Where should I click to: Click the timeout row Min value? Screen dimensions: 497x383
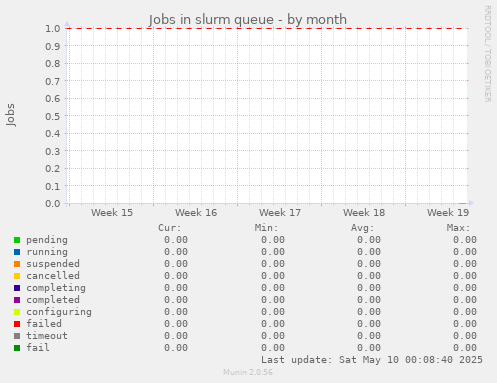point(273,336)
